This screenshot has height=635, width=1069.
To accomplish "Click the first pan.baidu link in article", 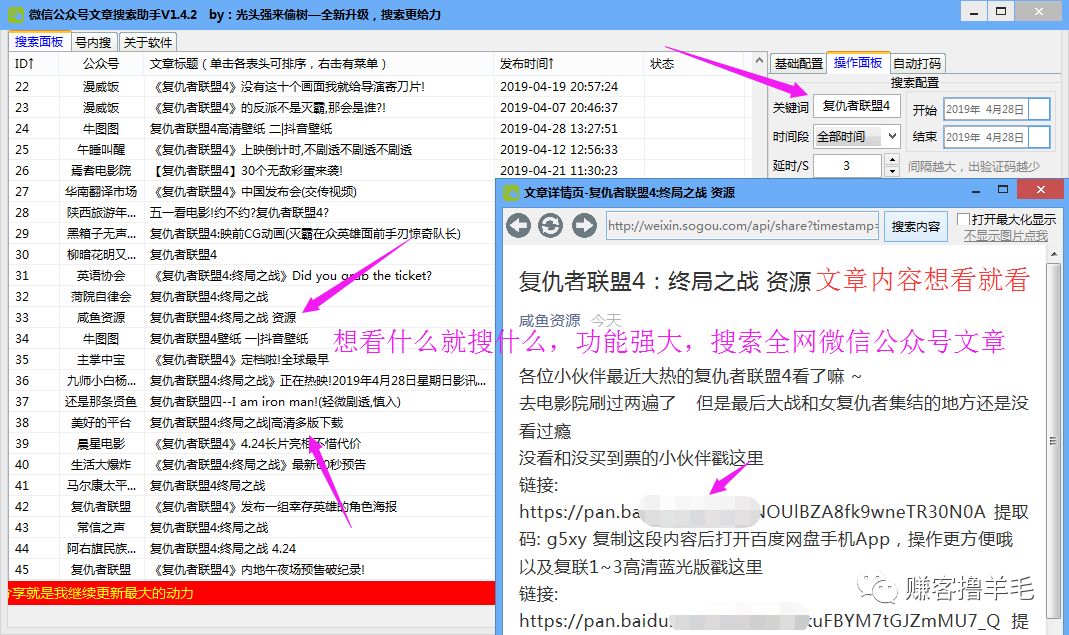I will tap(752, 512).
